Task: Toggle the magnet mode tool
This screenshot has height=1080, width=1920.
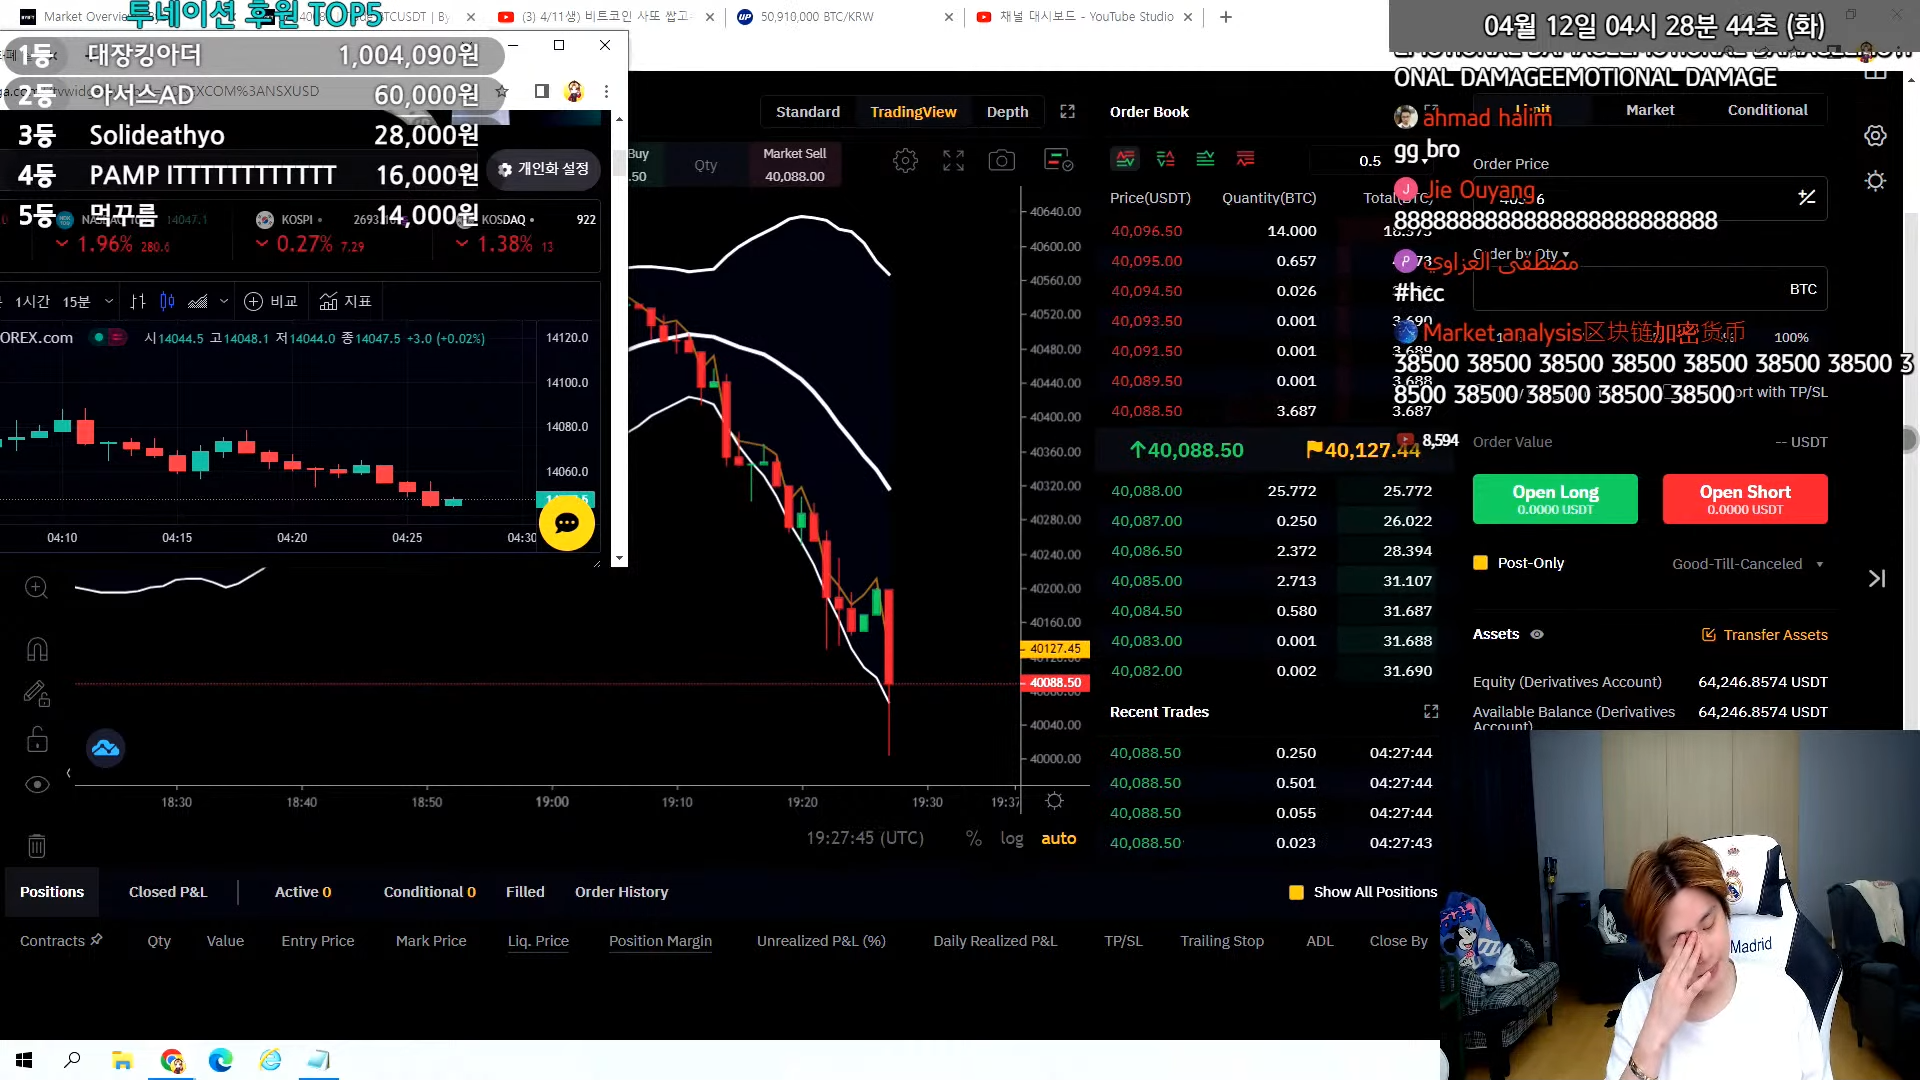Action: [37, 650]
